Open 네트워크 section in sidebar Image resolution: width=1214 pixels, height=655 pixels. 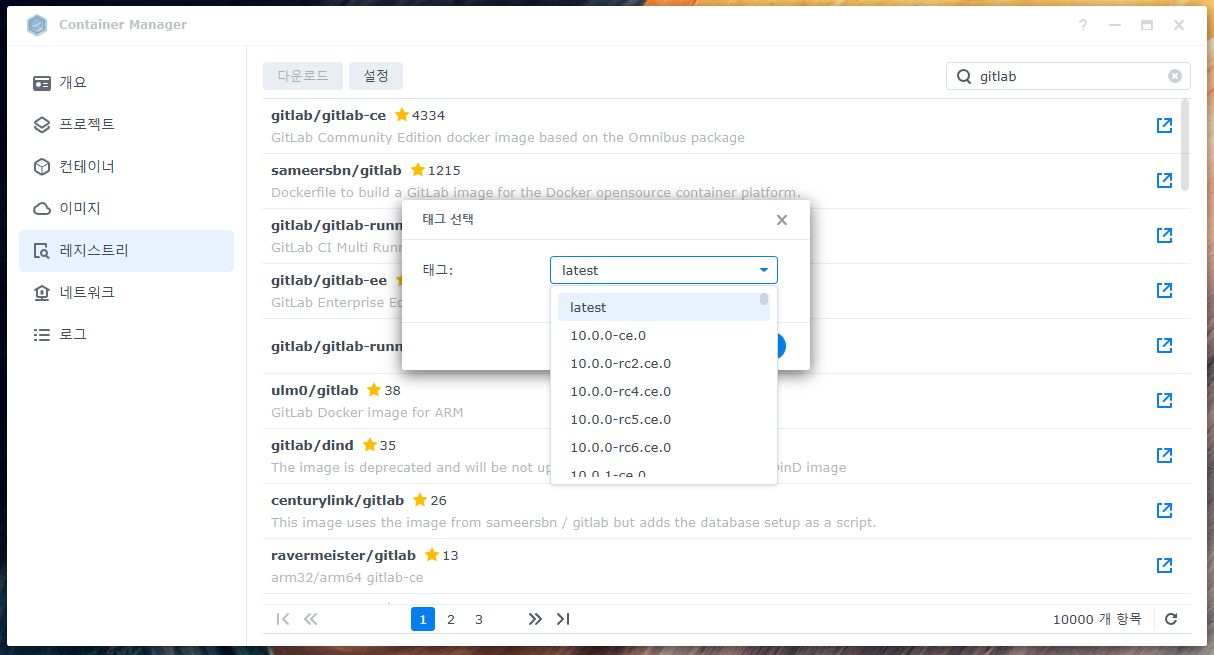click(x=126, y=293)
